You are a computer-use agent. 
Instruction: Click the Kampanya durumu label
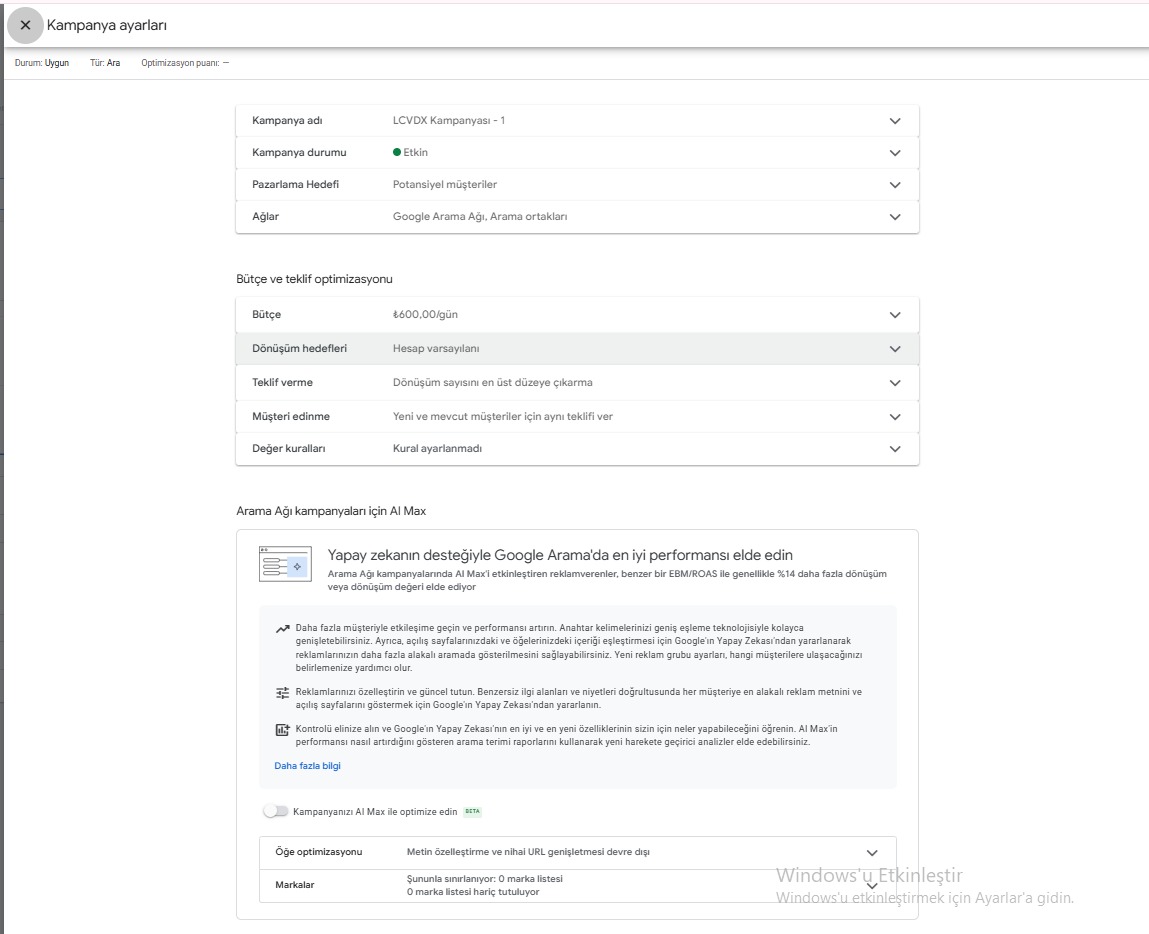[x=299, y=152]
